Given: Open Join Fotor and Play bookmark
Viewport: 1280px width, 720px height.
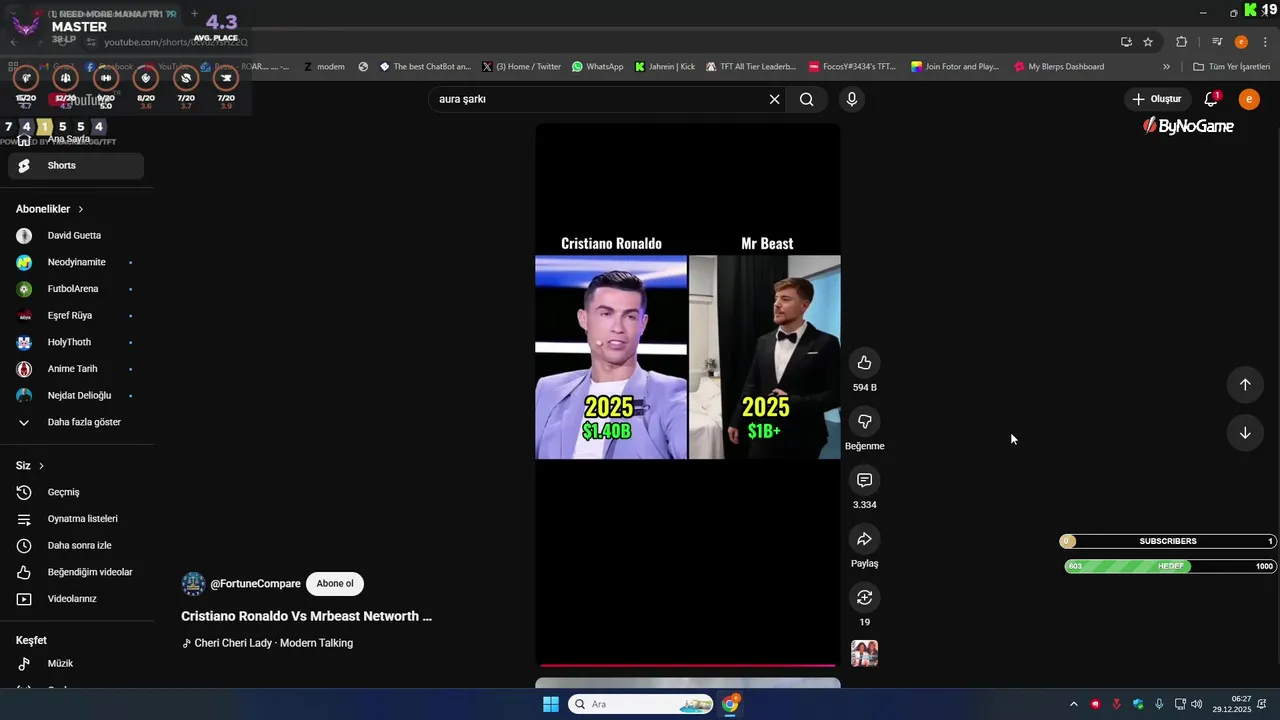Looking at the screenshot, I should tap(955, 67).
